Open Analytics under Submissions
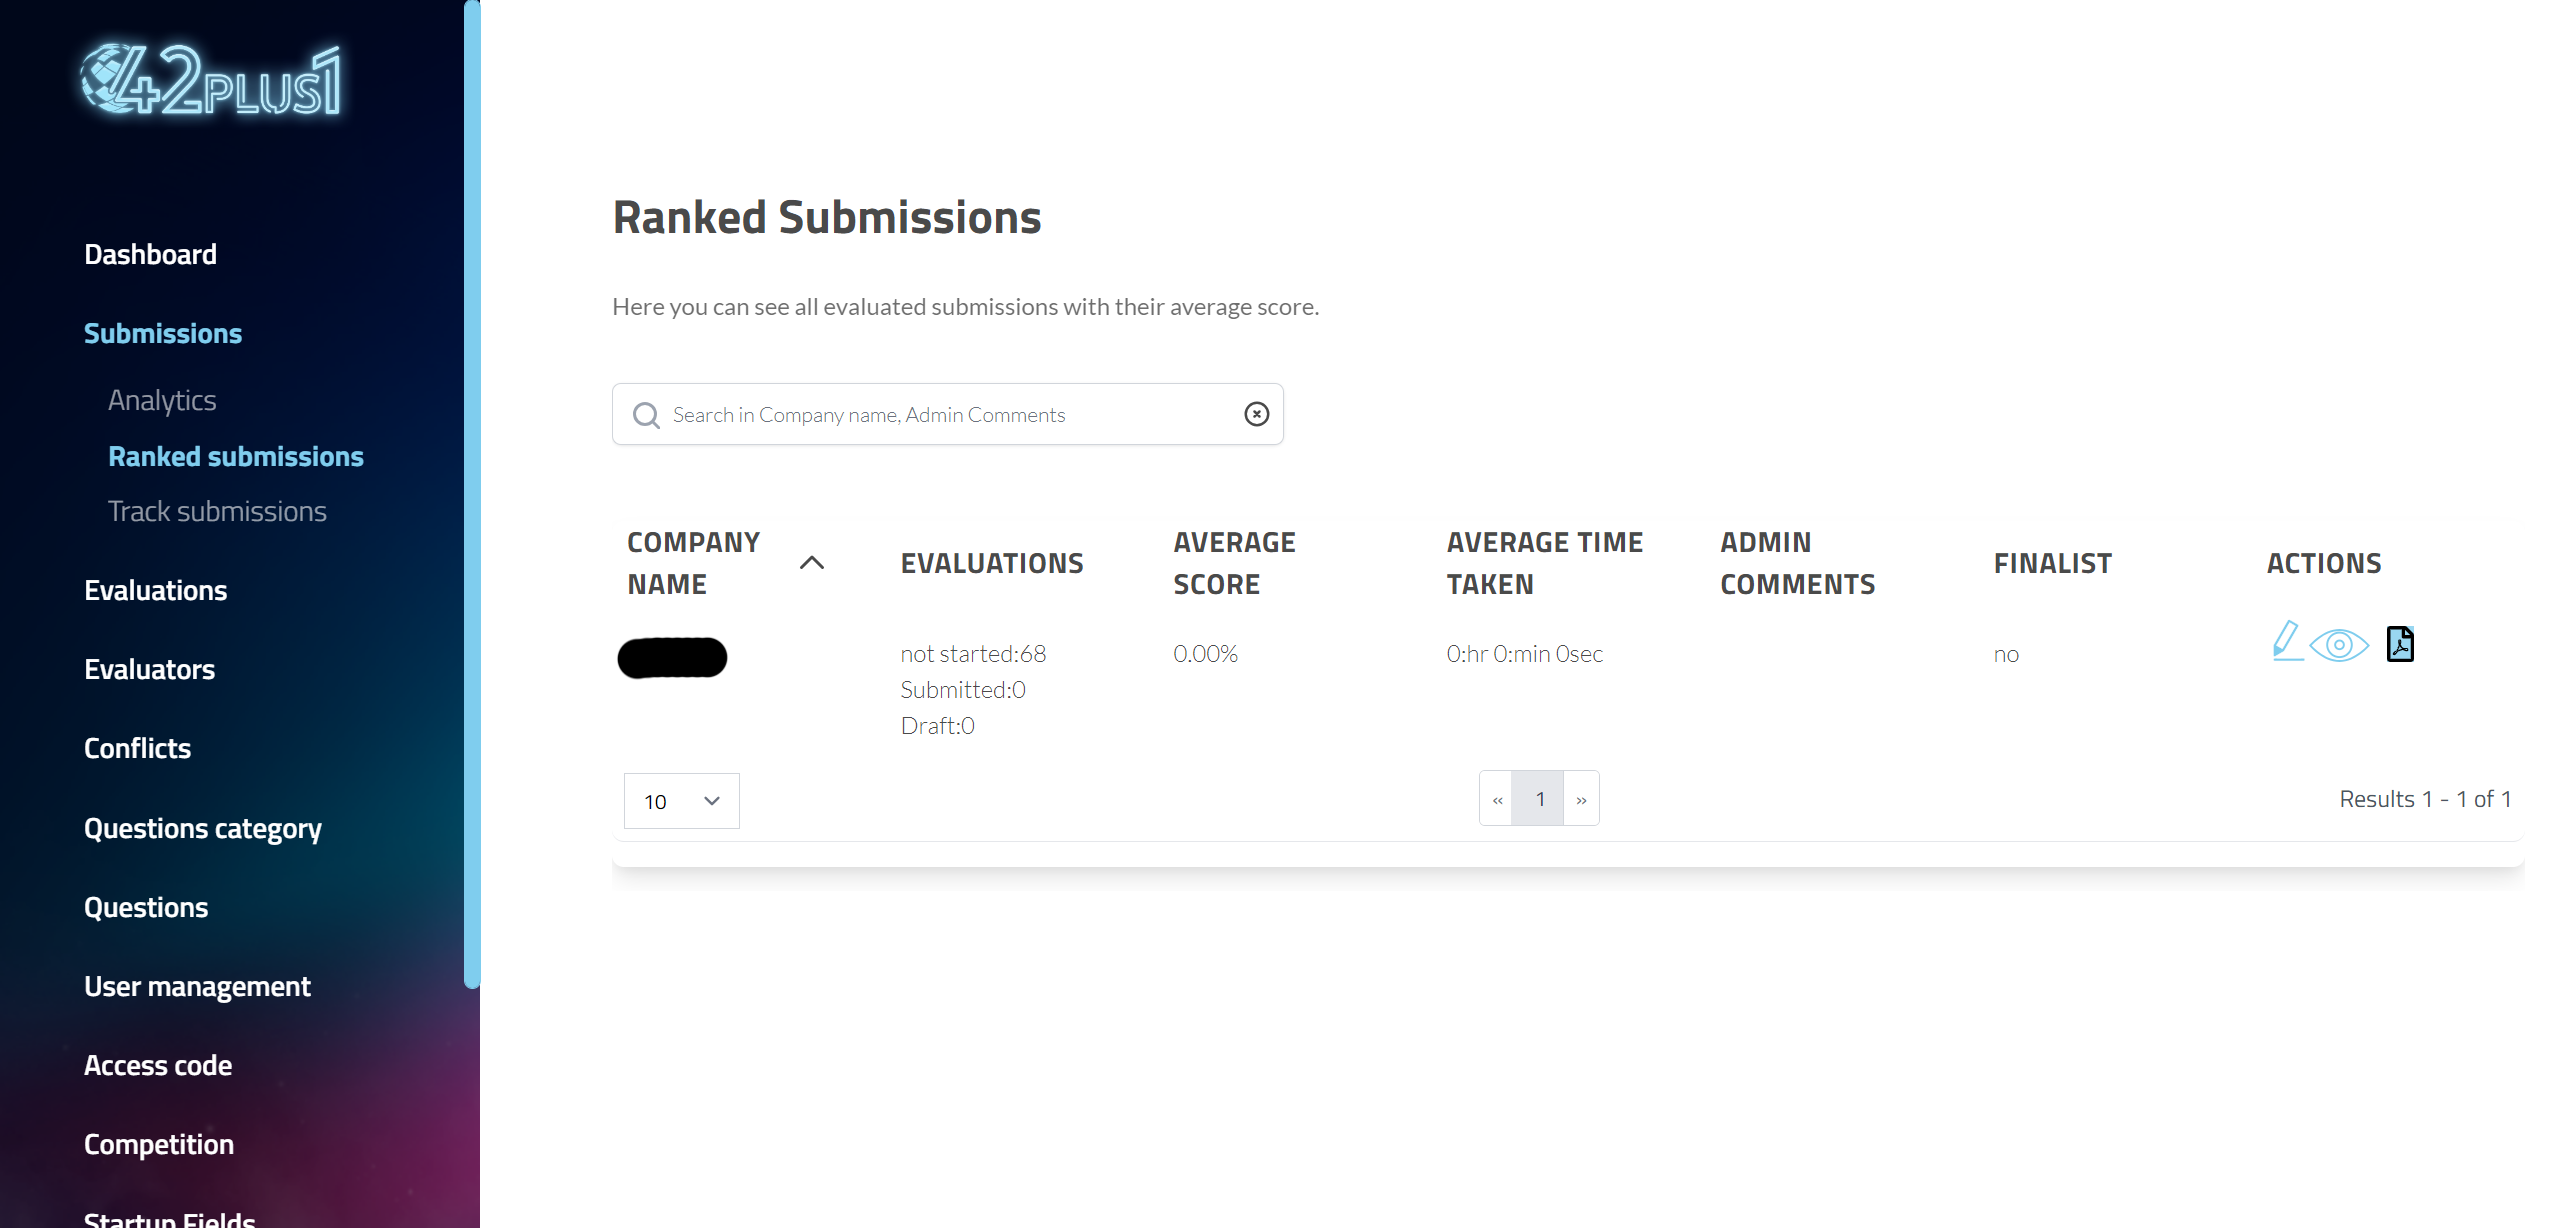This screenshot has width=2556, height=1228. pyautogui.click(x=162, y=400)
